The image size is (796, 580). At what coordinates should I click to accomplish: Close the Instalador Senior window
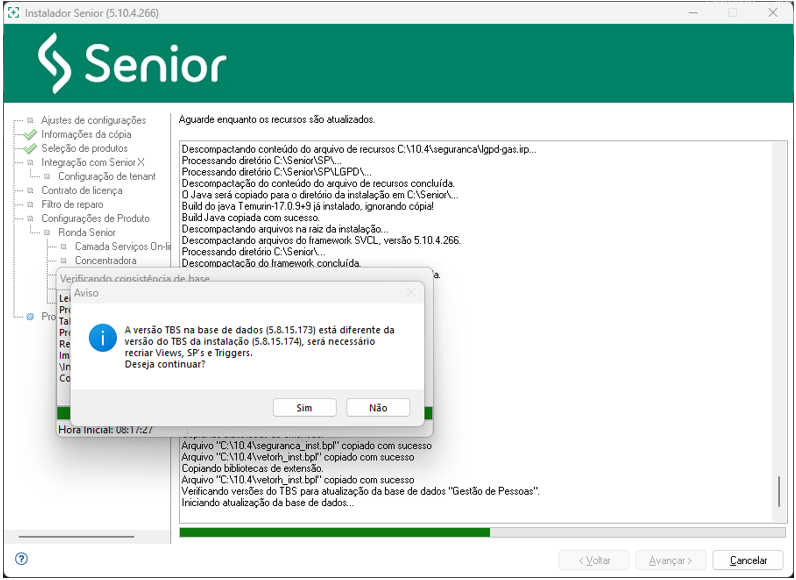[773, 13]
